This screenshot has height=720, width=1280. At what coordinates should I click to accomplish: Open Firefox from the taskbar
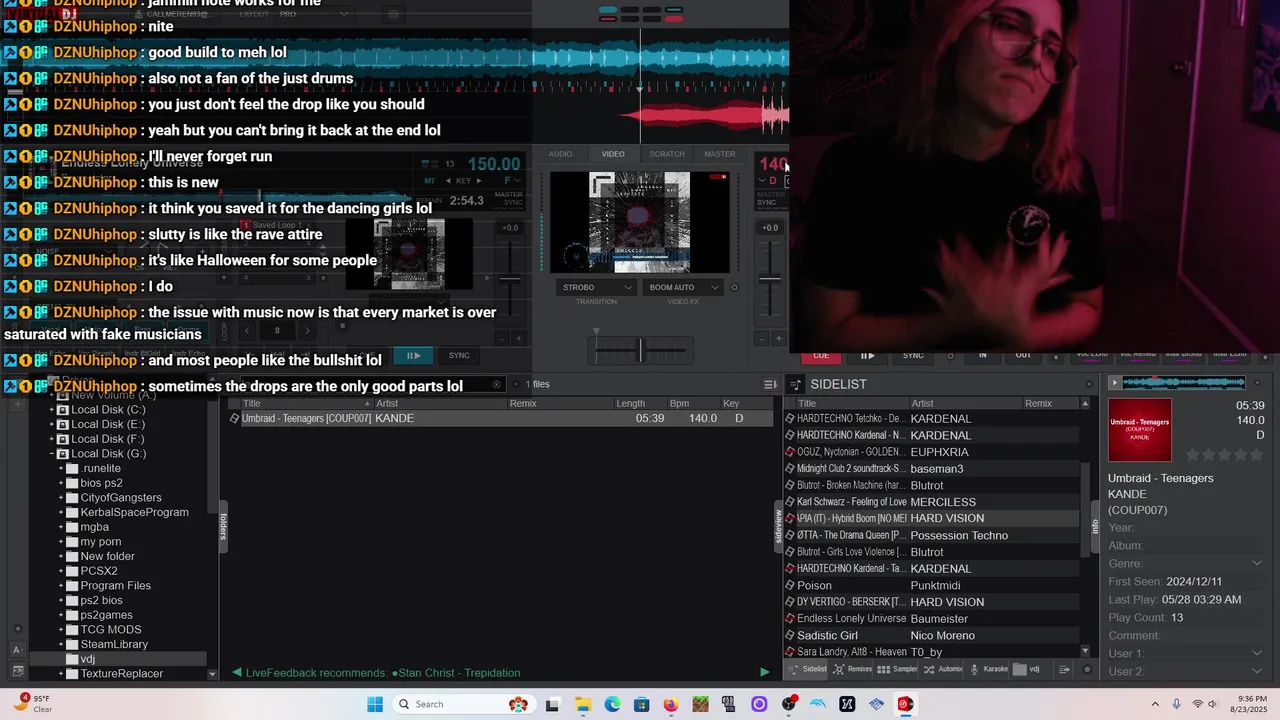(671, 704)
